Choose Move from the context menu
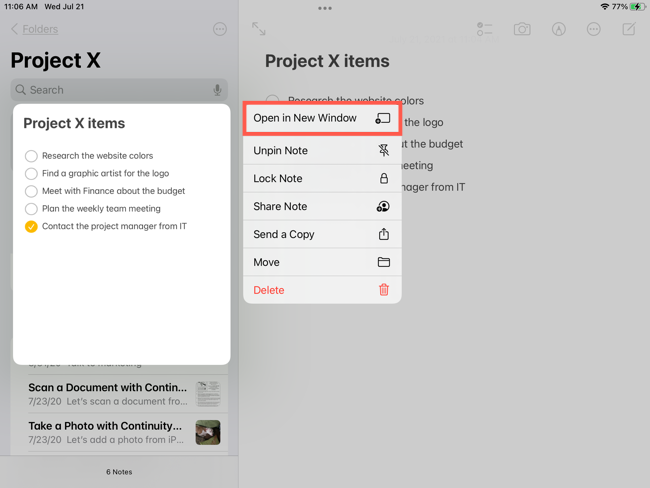 click(321, 262)
